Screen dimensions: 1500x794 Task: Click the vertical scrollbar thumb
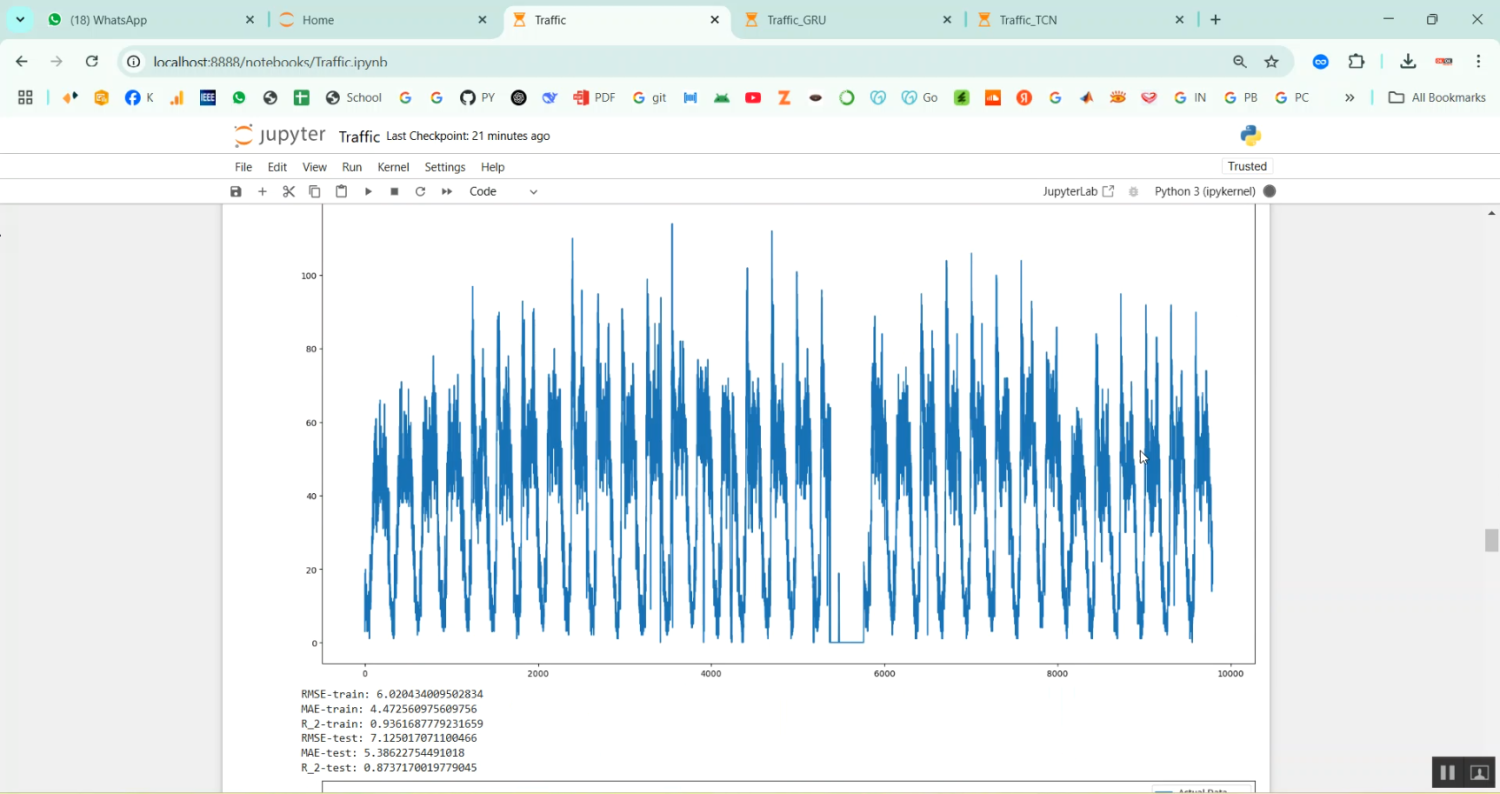click(1491, 540)
